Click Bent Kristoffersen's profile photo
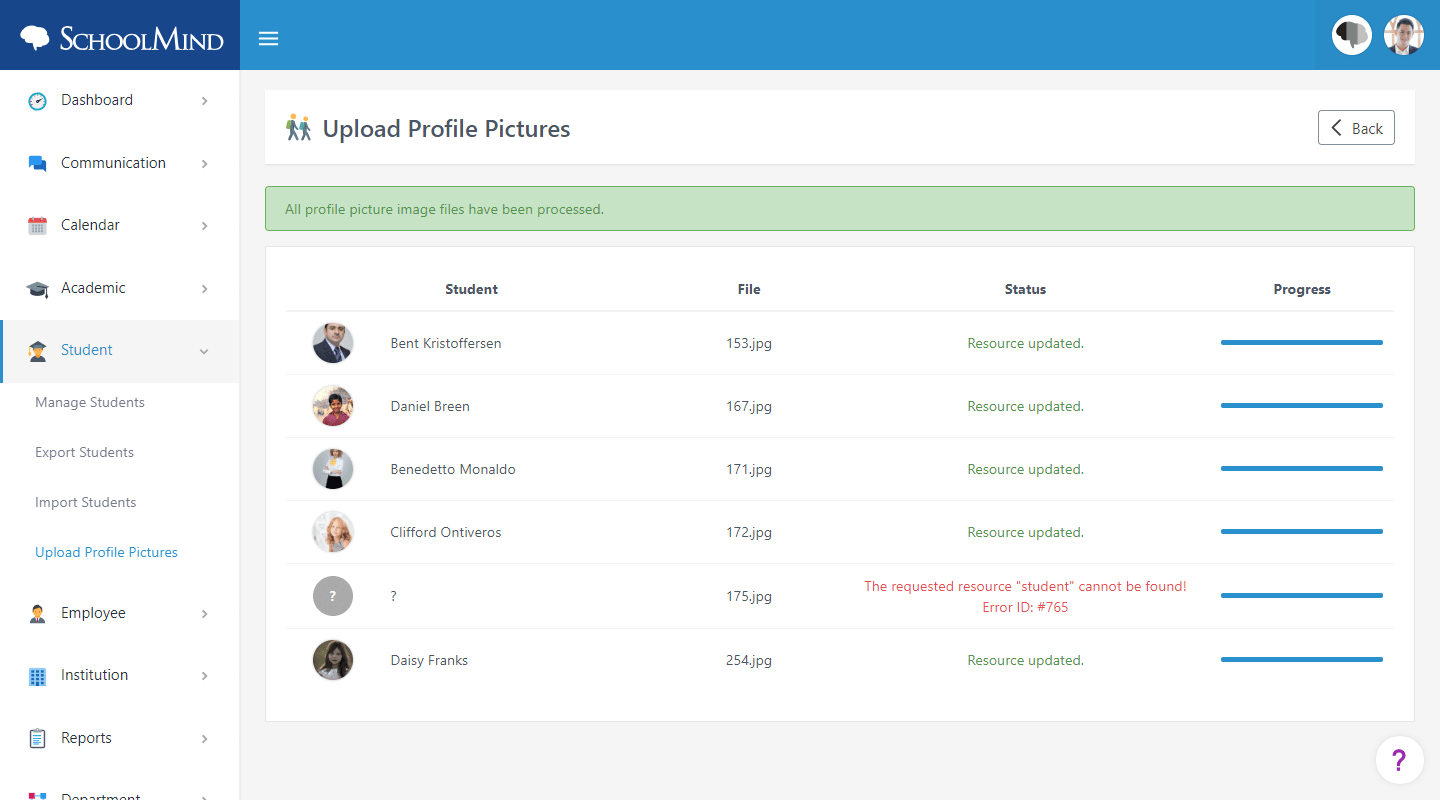This screenshot has height=800, width=1440. pos(333,343)
